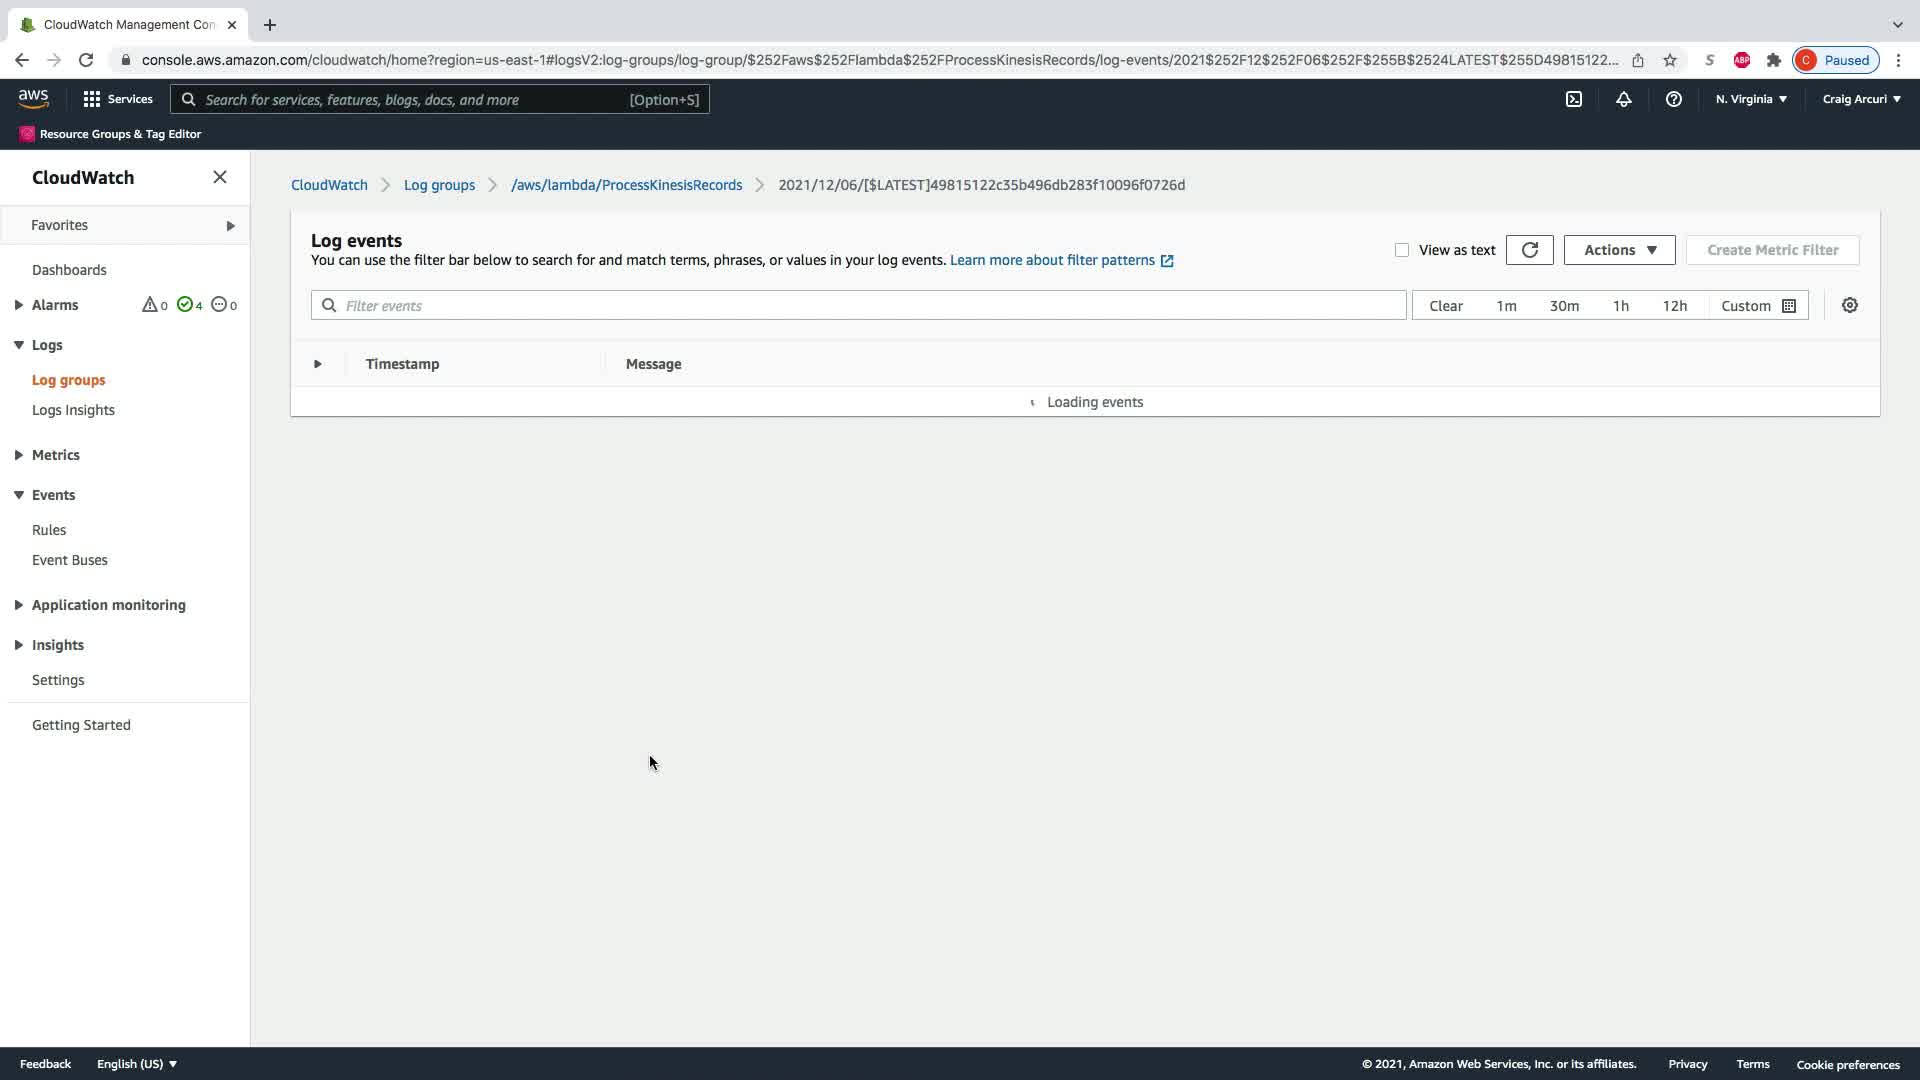
Task: Open log events settings gear icon
Action: [1850, 306]
